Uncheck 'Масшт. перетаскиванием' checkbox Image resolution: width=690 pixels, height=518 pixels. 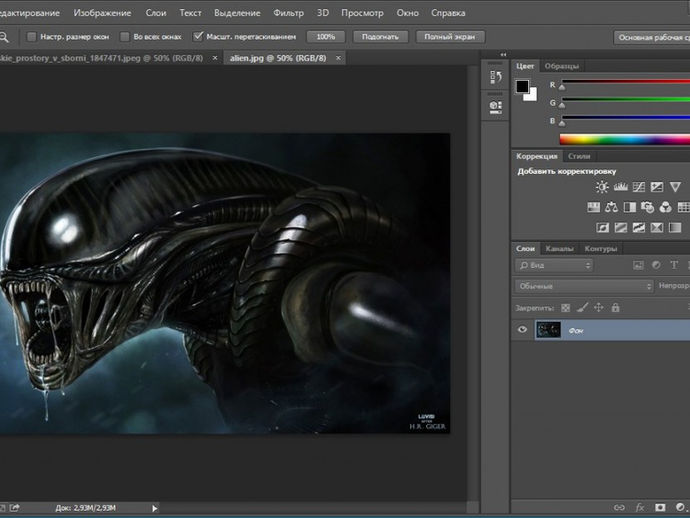coord(198,37)
